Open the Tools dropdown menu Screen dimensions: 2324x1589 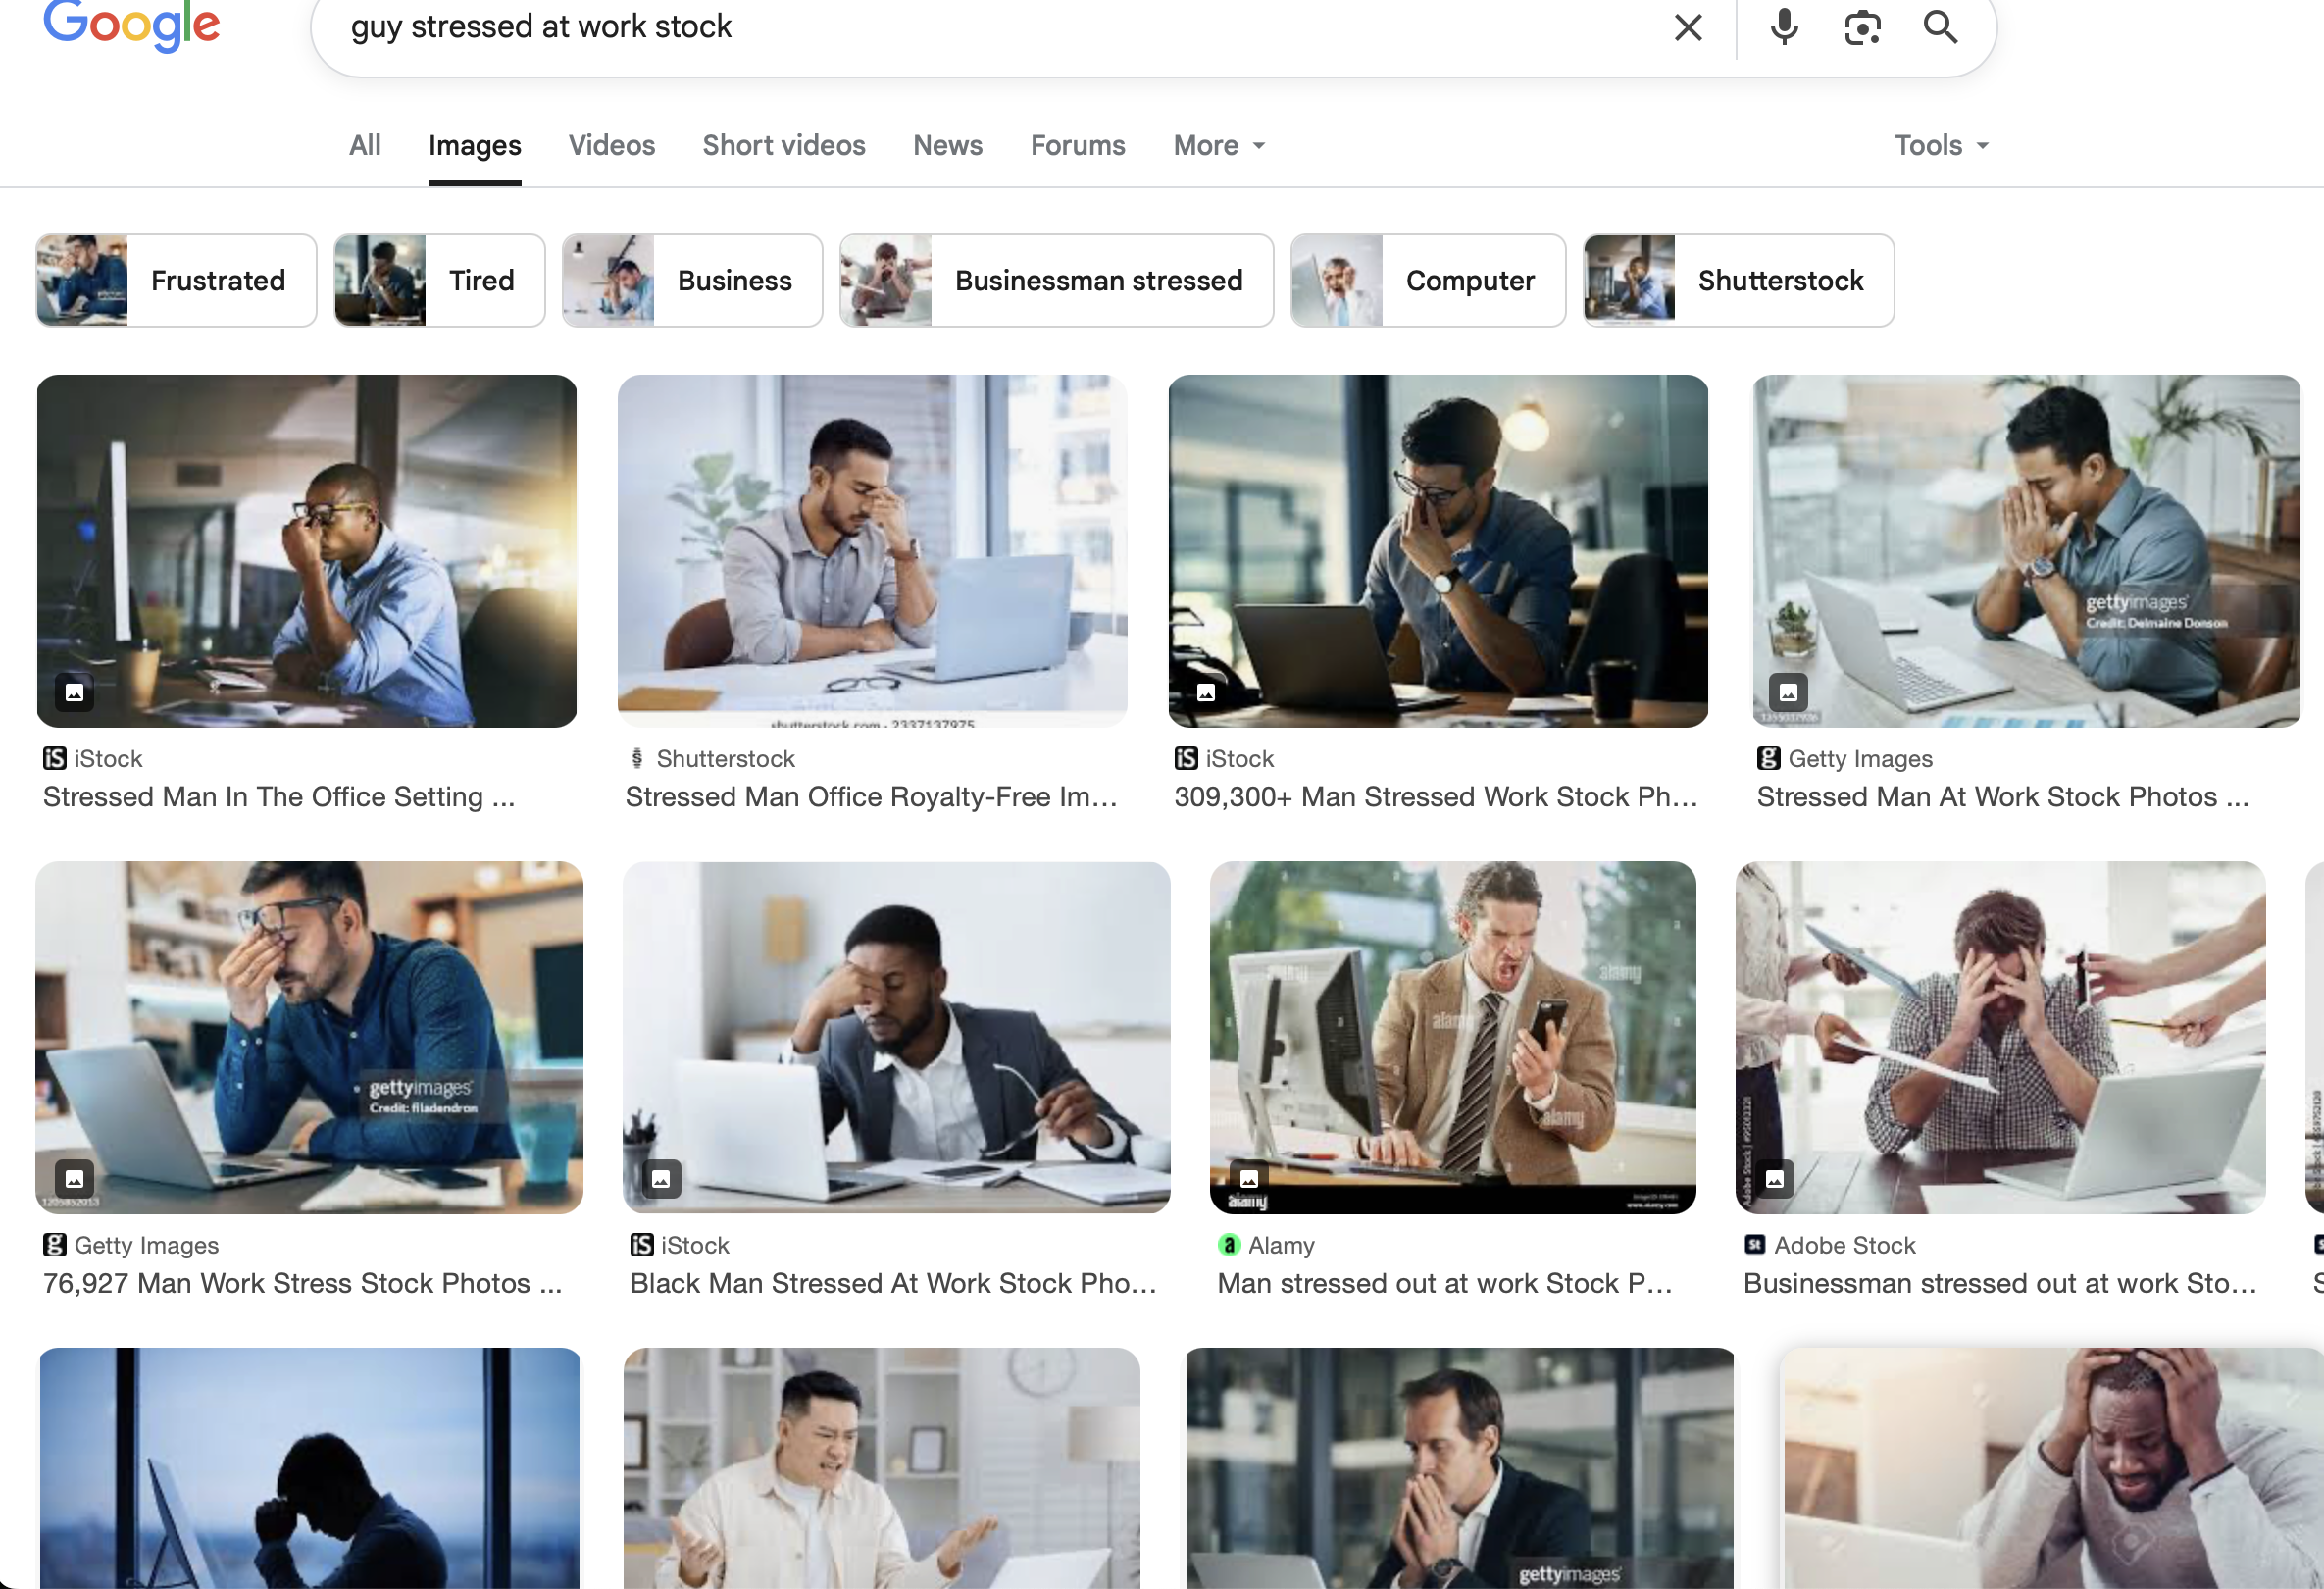pyautogui.click(x=1941, y=146)
